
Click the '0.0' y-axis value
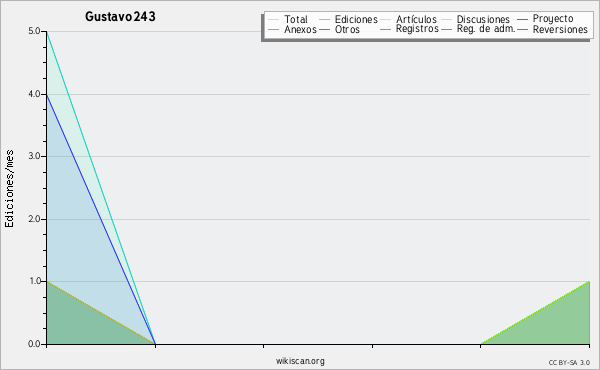[34, 344]
